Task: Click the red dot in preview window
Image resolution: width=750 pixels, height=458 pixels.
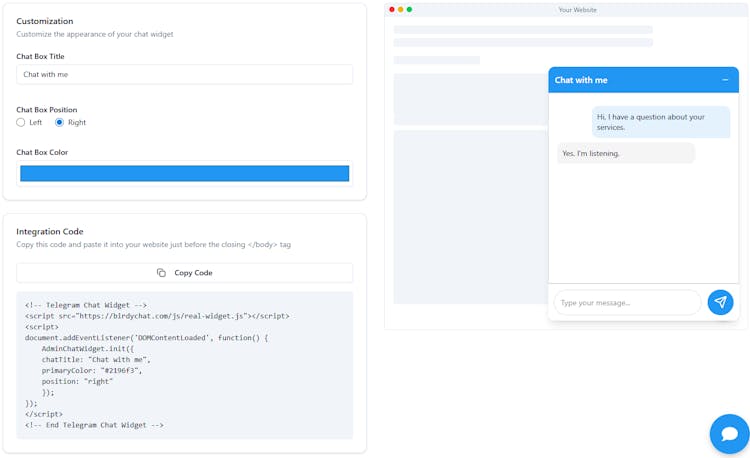Action: (392, 10)
